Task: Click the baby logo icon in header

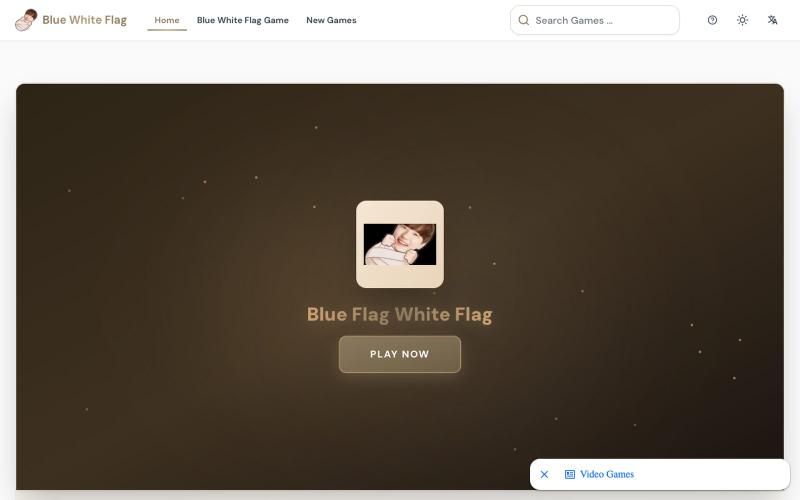Action: coord(26,20)
